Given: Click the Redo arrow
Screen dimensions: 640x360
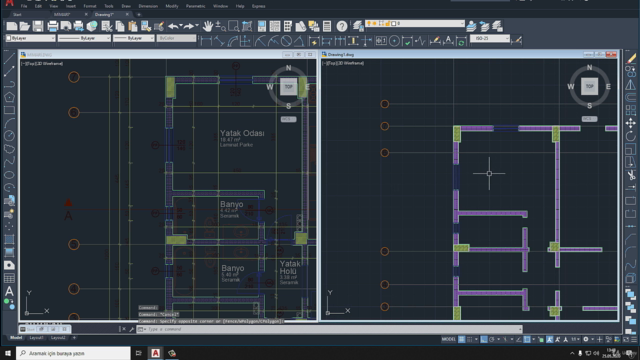Looking at the screenshot, I should (188, 27).
